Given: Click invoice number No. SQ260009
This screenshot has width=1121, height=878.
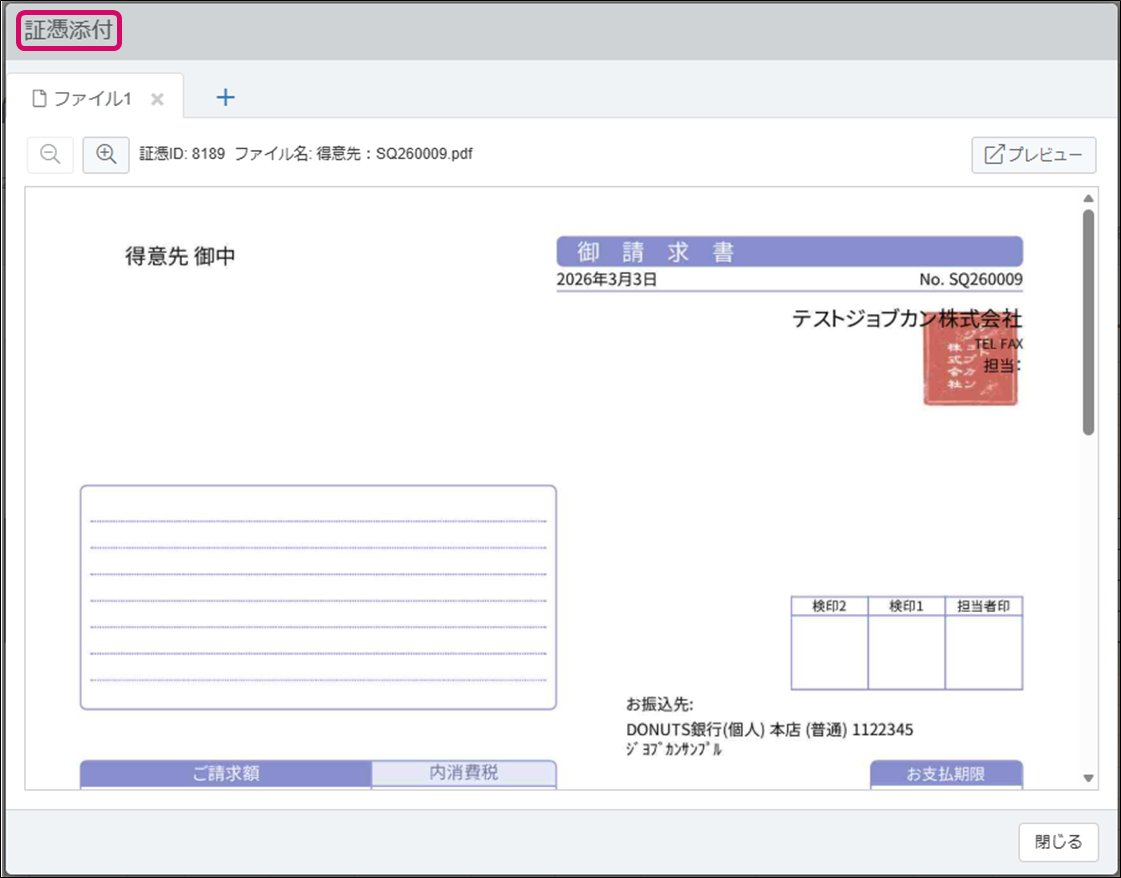Looking at the screenshot, I should [x=970, y=280].
